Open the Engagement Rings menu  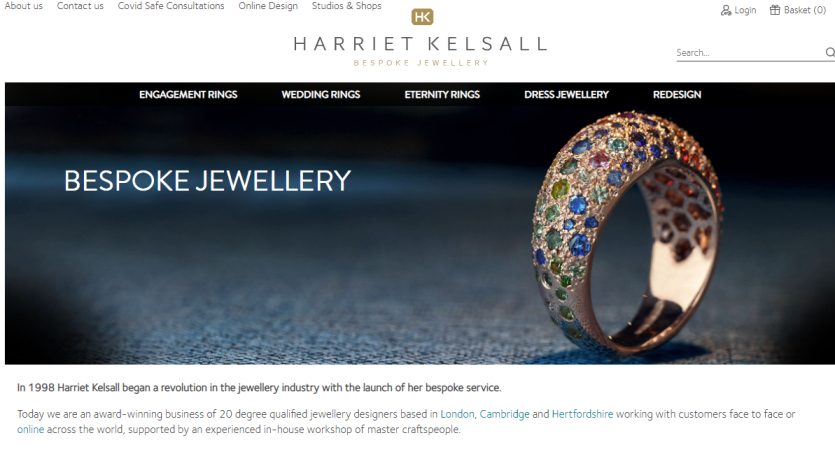coord(188,95)
